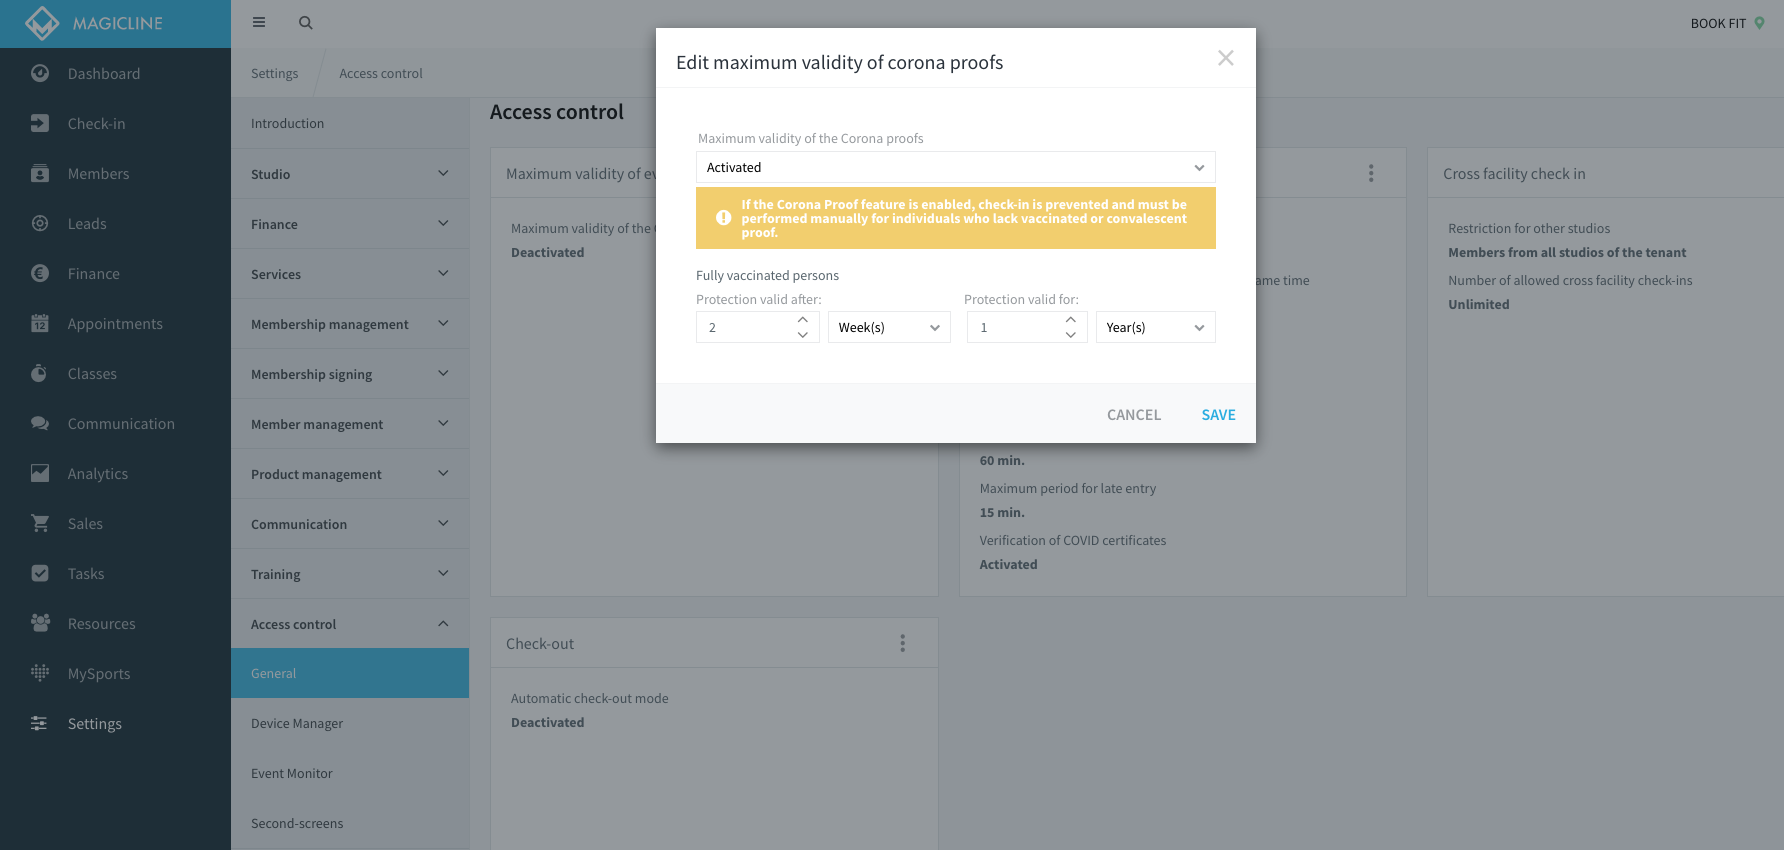Viewport: 1784px width, 850px height.
Task: Click the Dashboard sidebar icon
Action: [40, 73]
